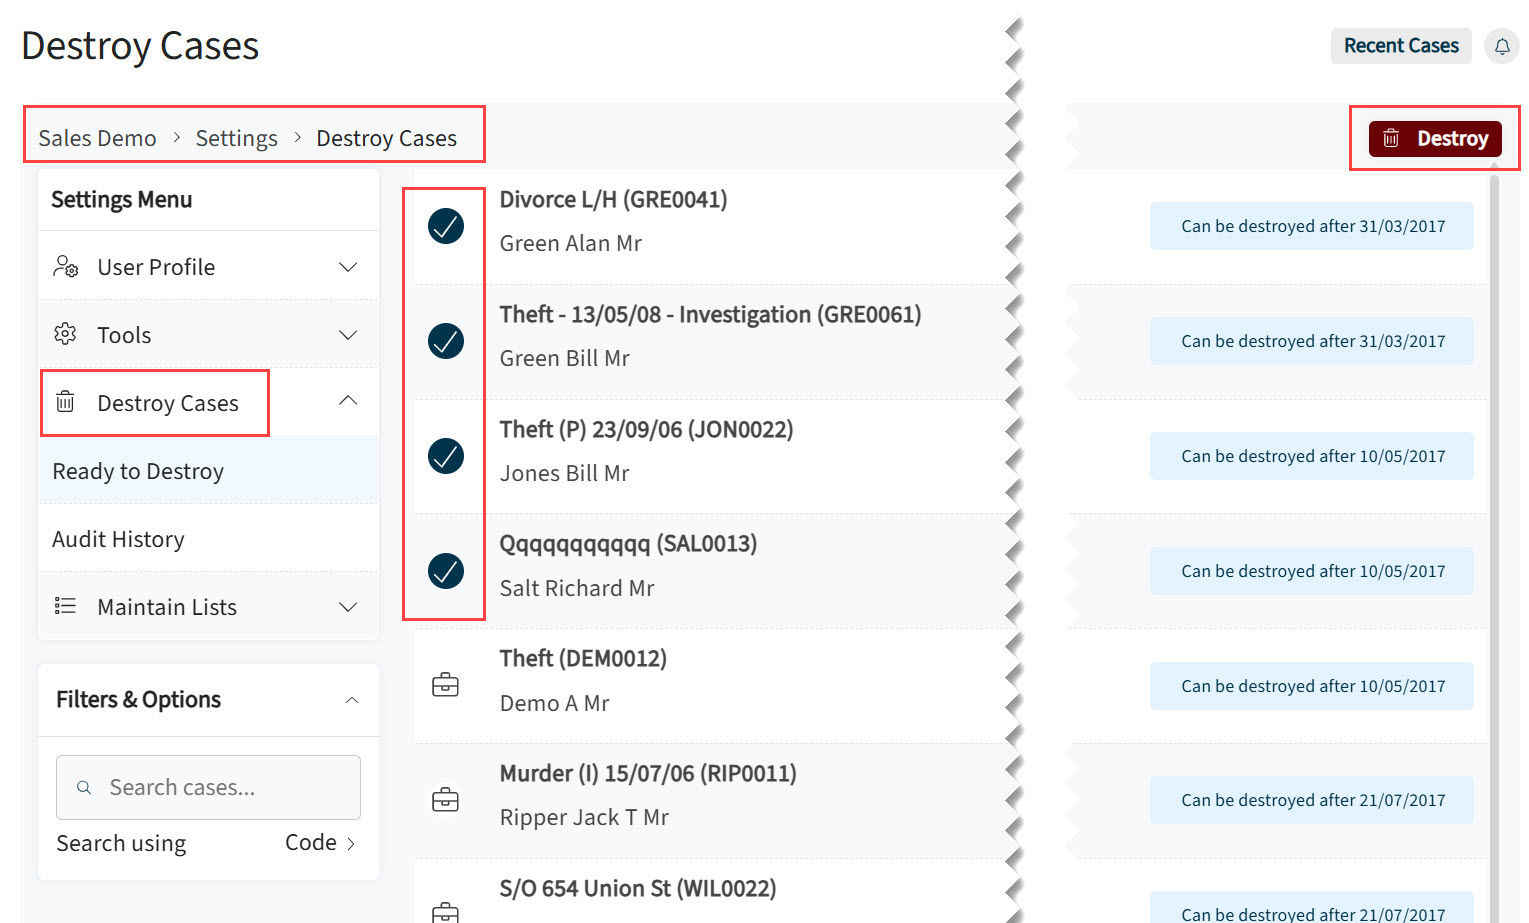Click destroy-date badge for SAL0013 case

pyautogui.click(x=1312, y=571)
